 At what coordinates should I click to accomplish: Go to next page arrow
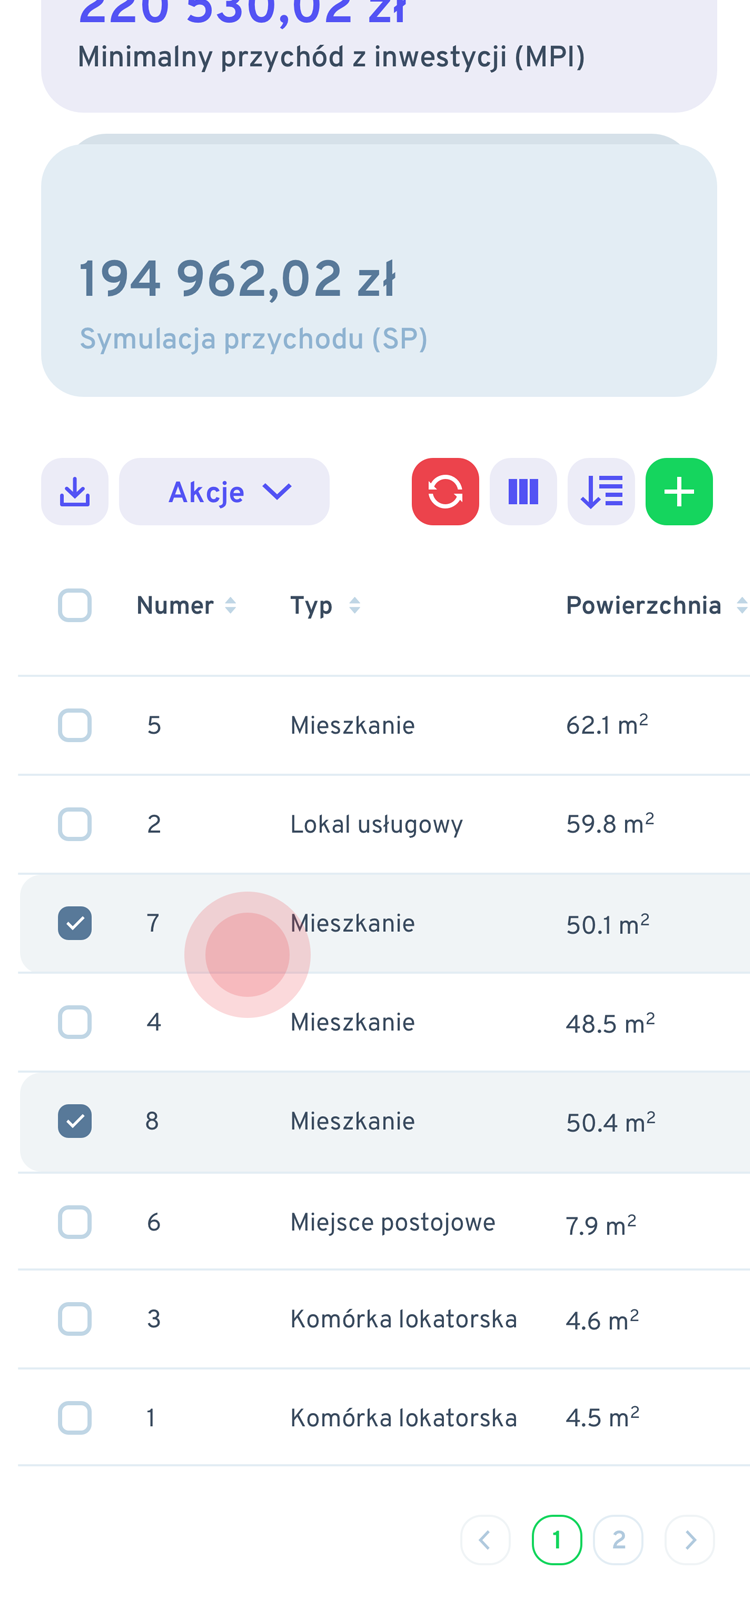689,1540
